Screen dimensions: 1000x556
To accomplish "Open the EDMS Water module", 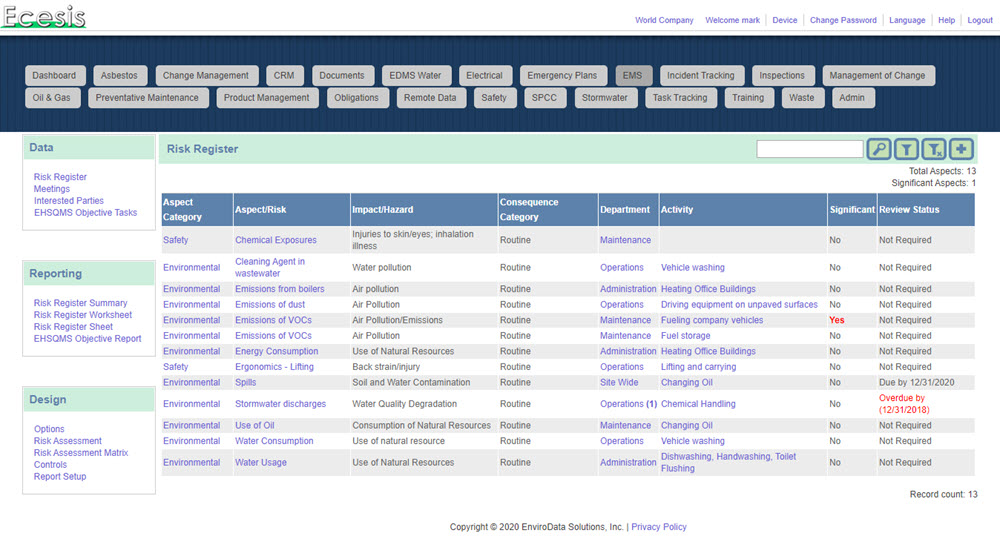I will [416, 75].
